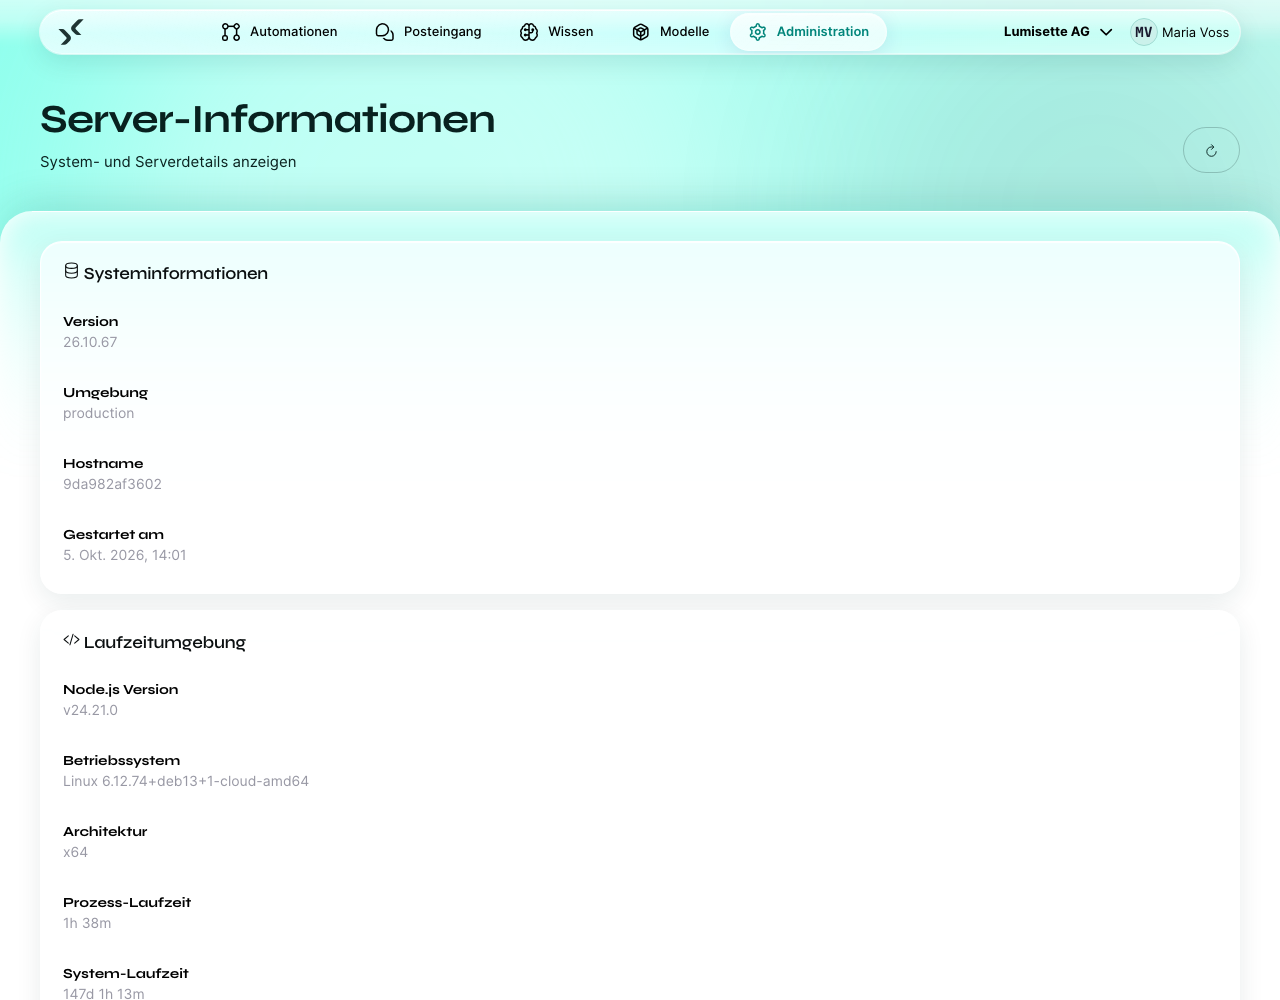Click the Server-Informationen page title
The image size is (1280, 1000).
(x=267, y=119)
